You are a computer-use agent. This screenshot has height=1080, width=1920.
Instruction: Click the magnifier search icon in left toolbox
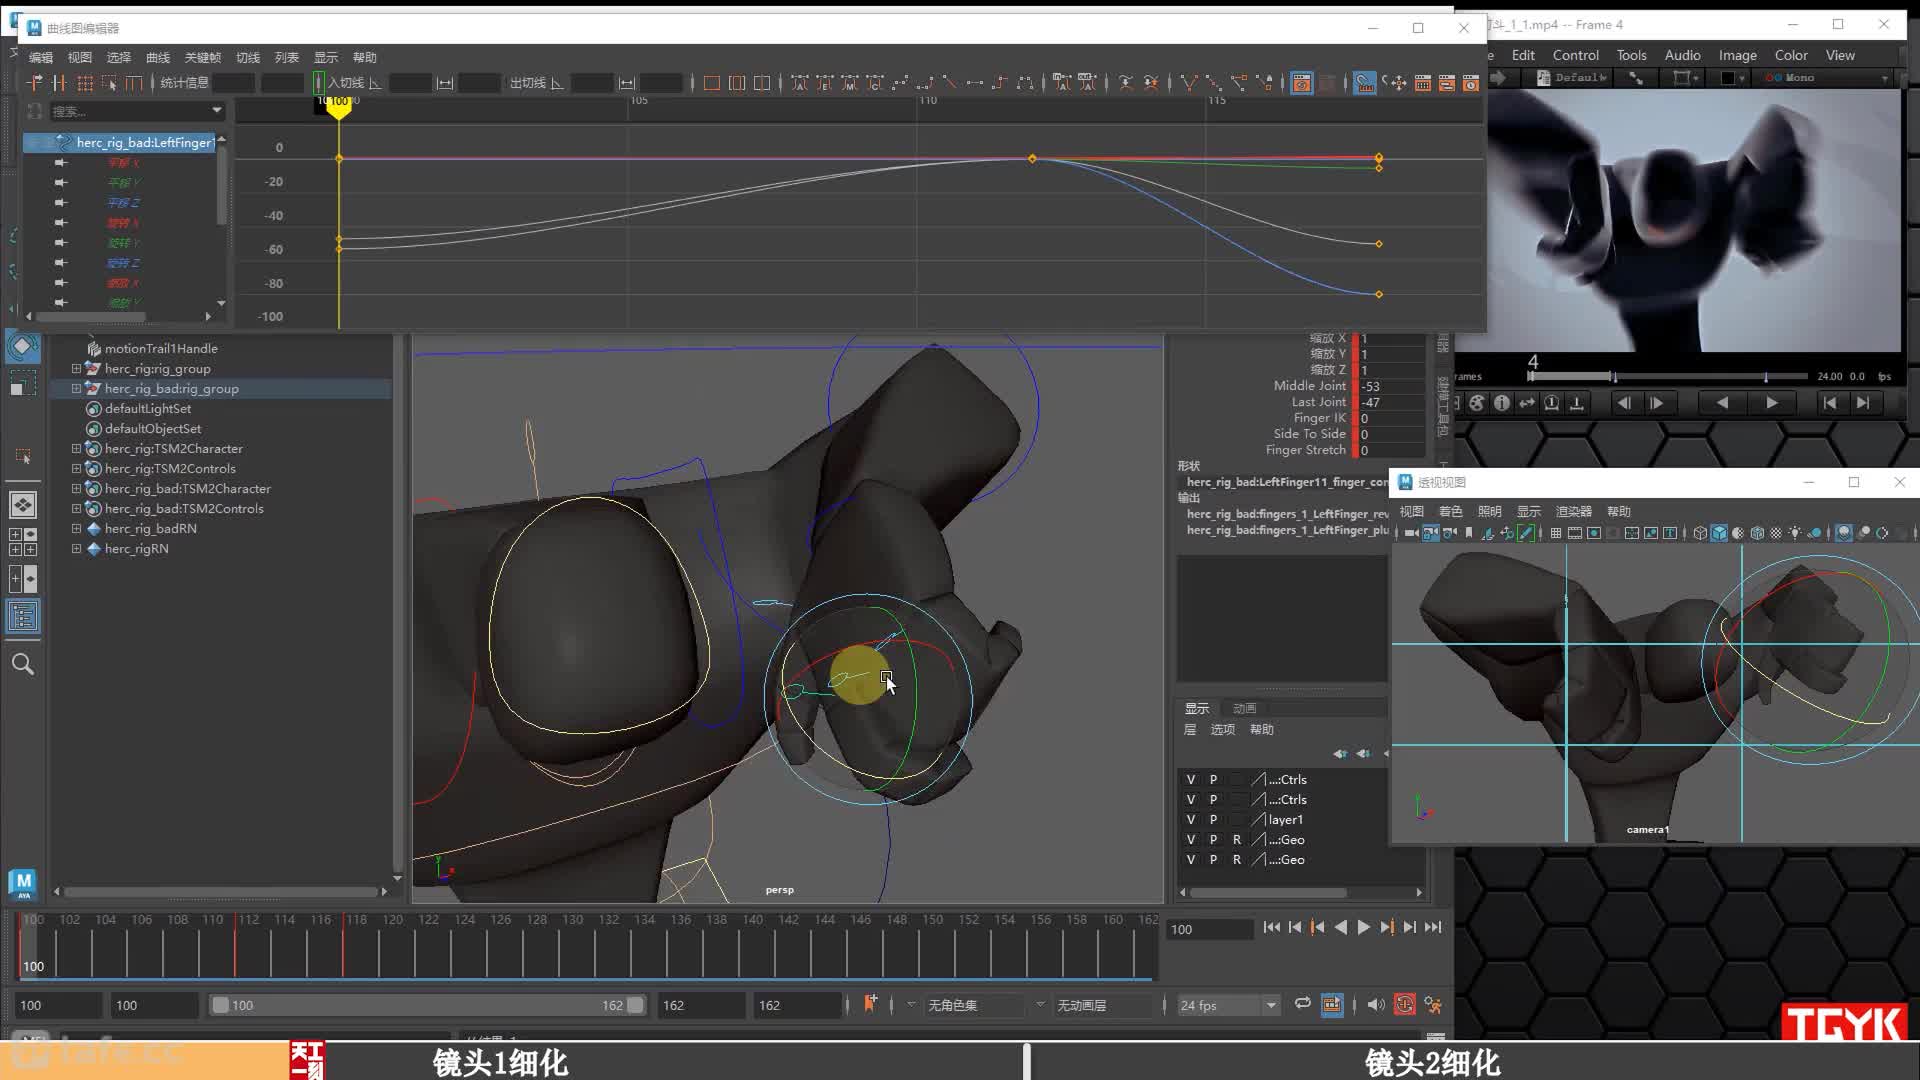(22, 664)
